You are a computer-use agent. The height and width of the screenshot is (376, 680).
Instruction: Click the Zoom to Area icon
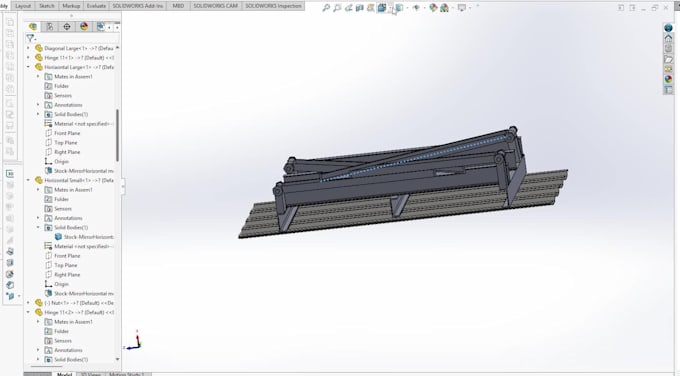pos(337,8)
